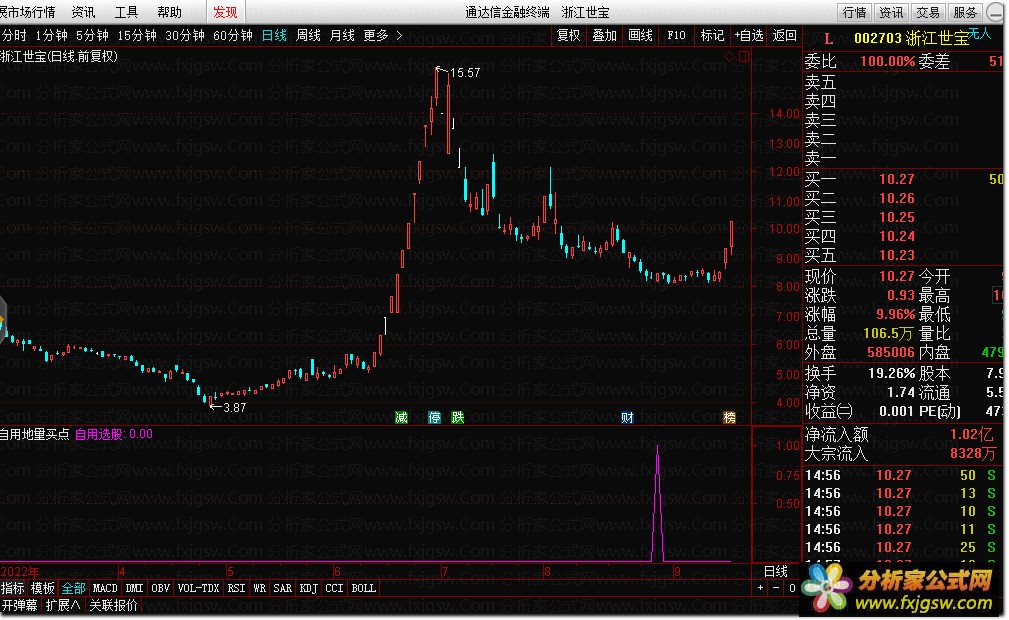The height and width of the screenshot is (620, 1009).
Task: Click the minus zoom-out button at chart bottom
Action: tap(776, 588)
